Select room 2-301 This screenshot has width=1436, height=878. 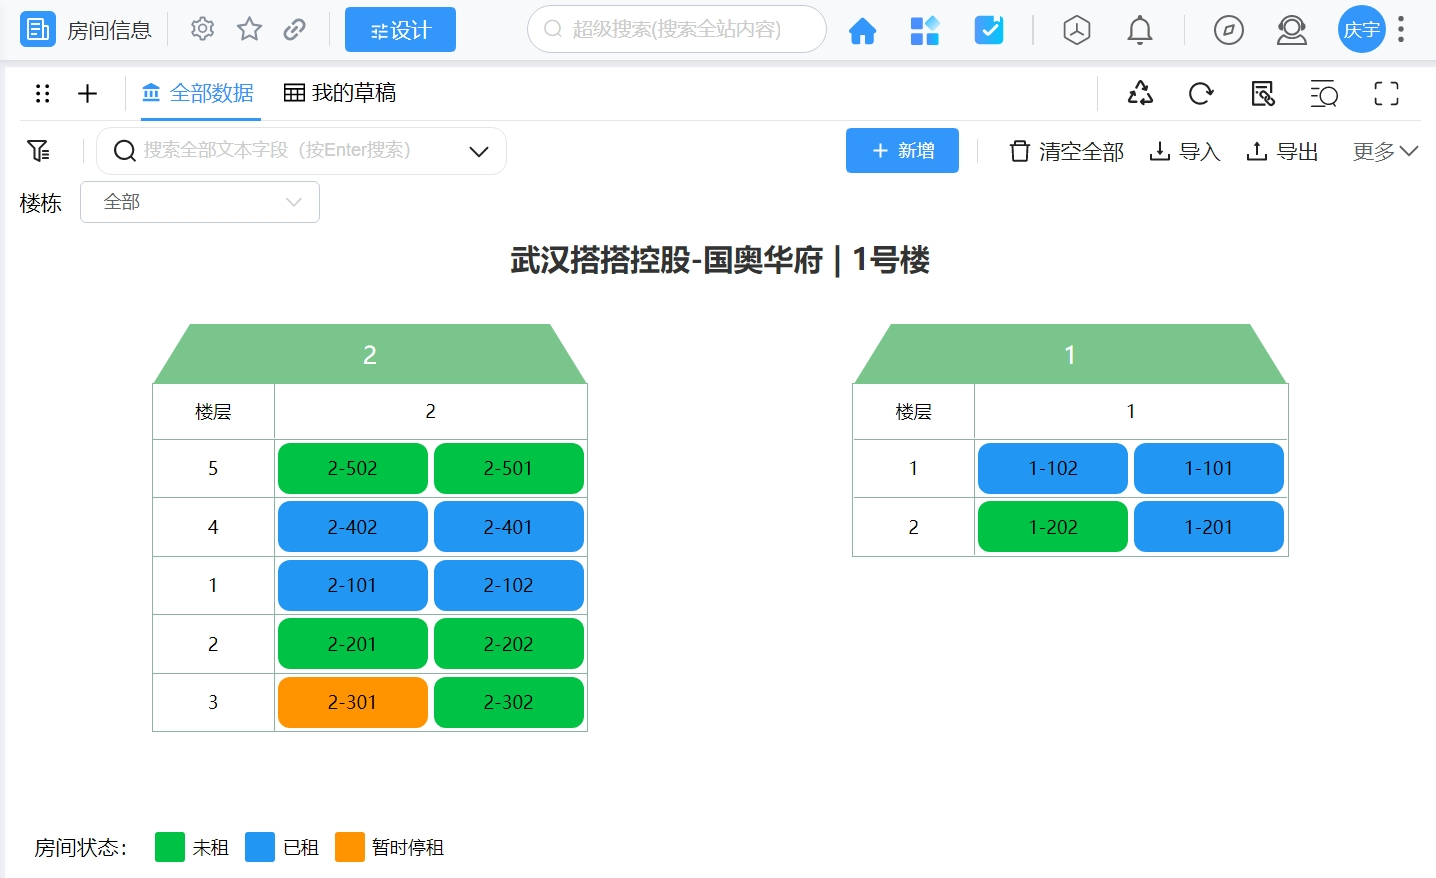[x=352, y=702]
